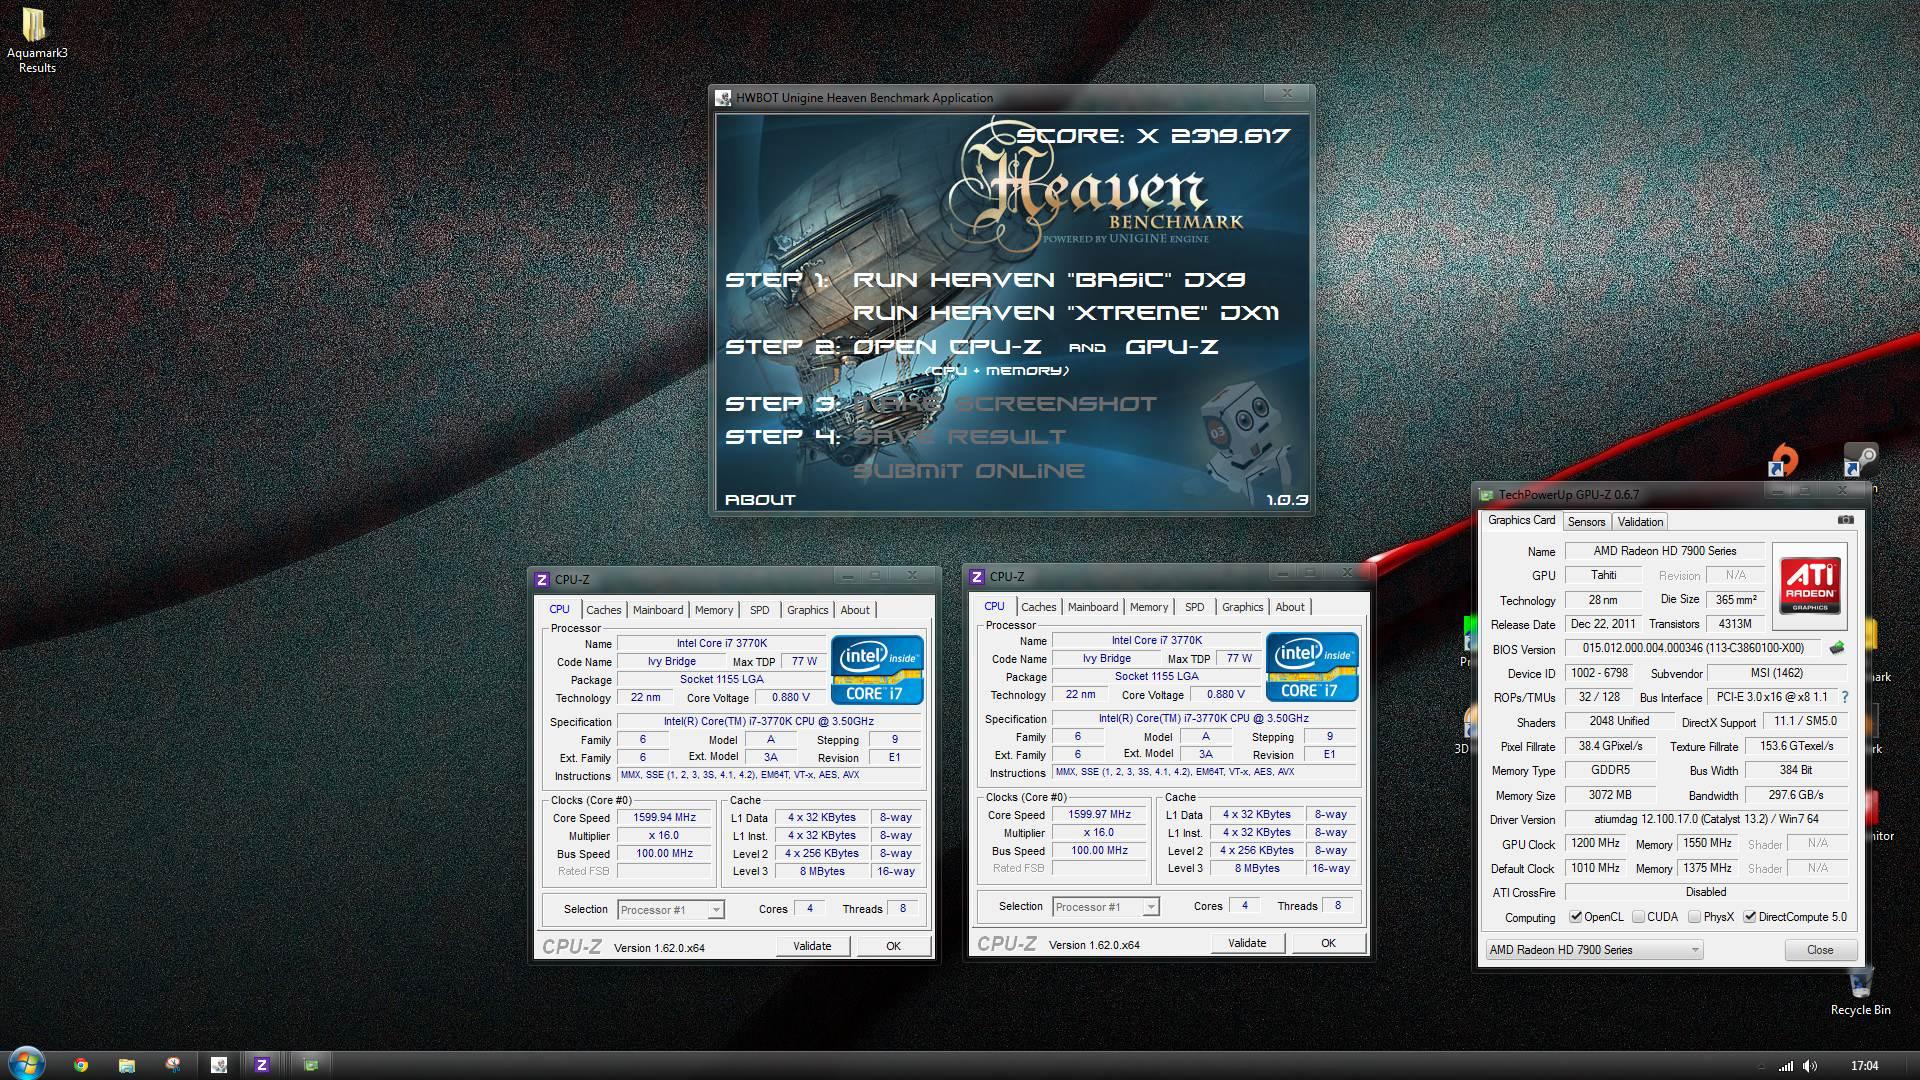Click the Heaven Benchmark window title icon

coord(724,98)
